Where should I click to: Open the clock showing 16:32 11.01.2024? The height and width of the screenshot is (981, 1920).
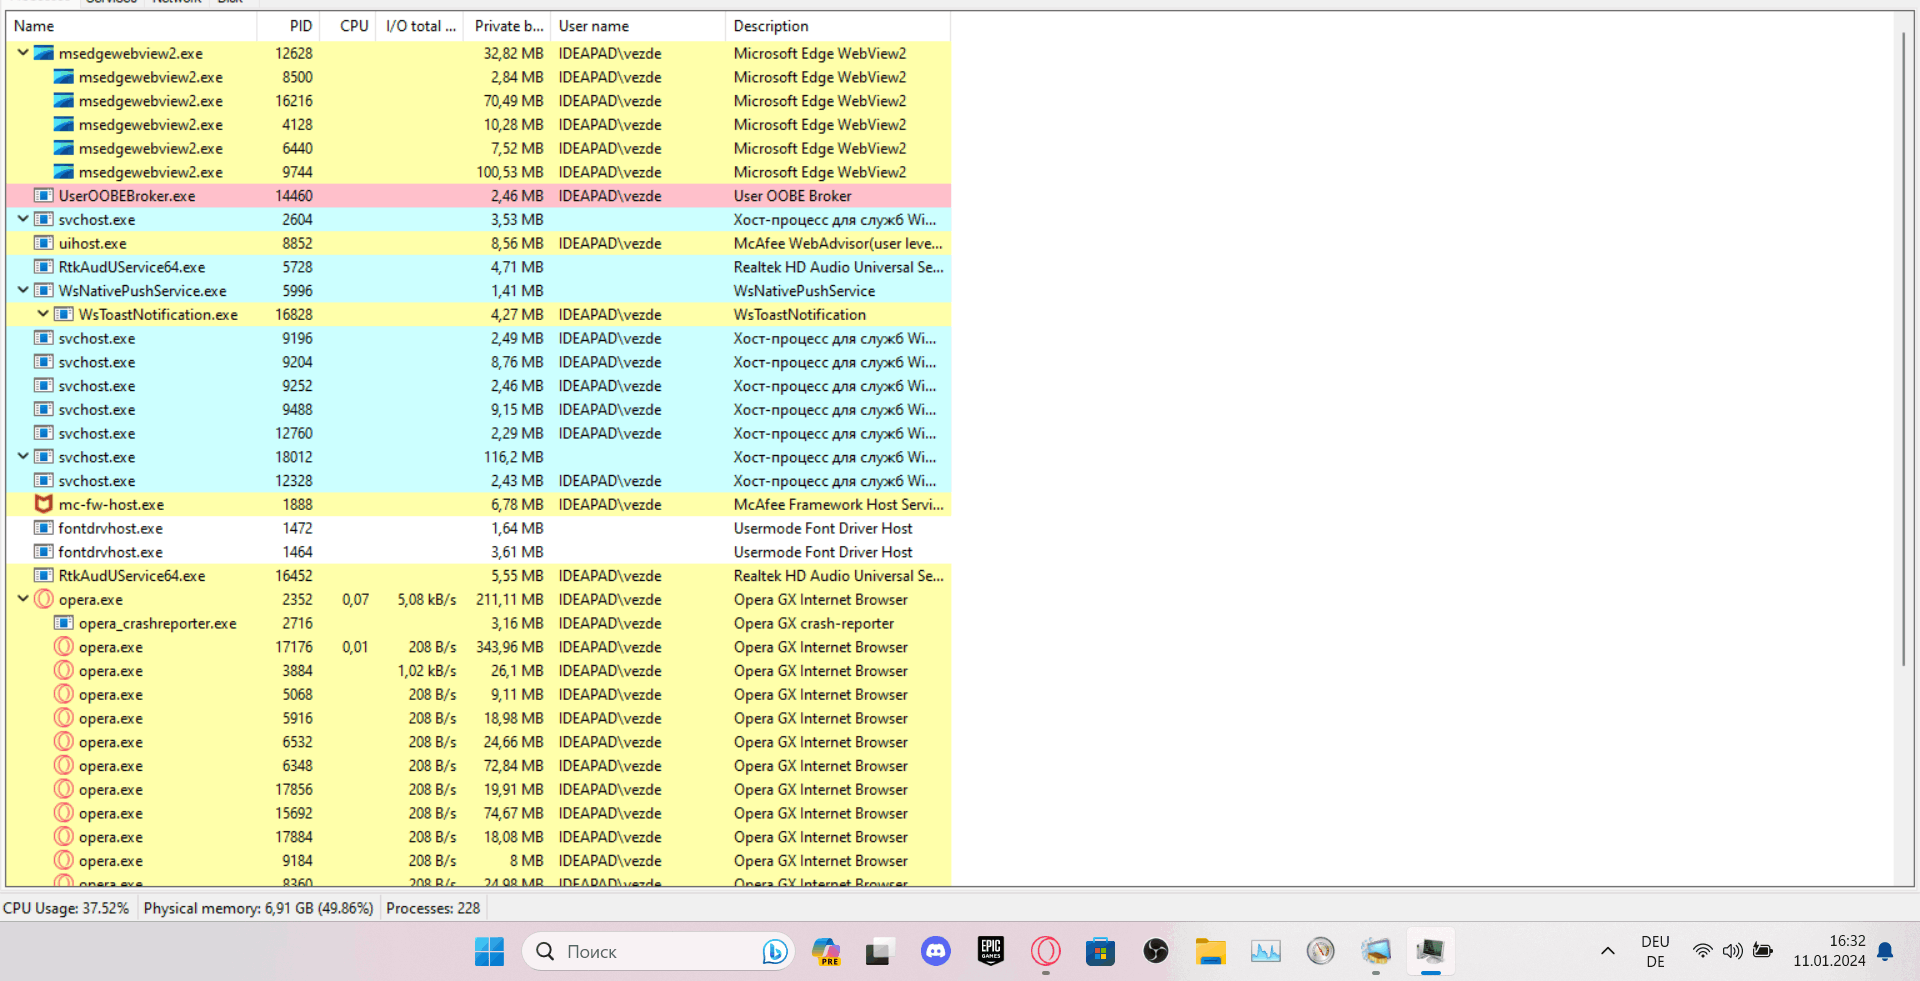point(1829,951)
